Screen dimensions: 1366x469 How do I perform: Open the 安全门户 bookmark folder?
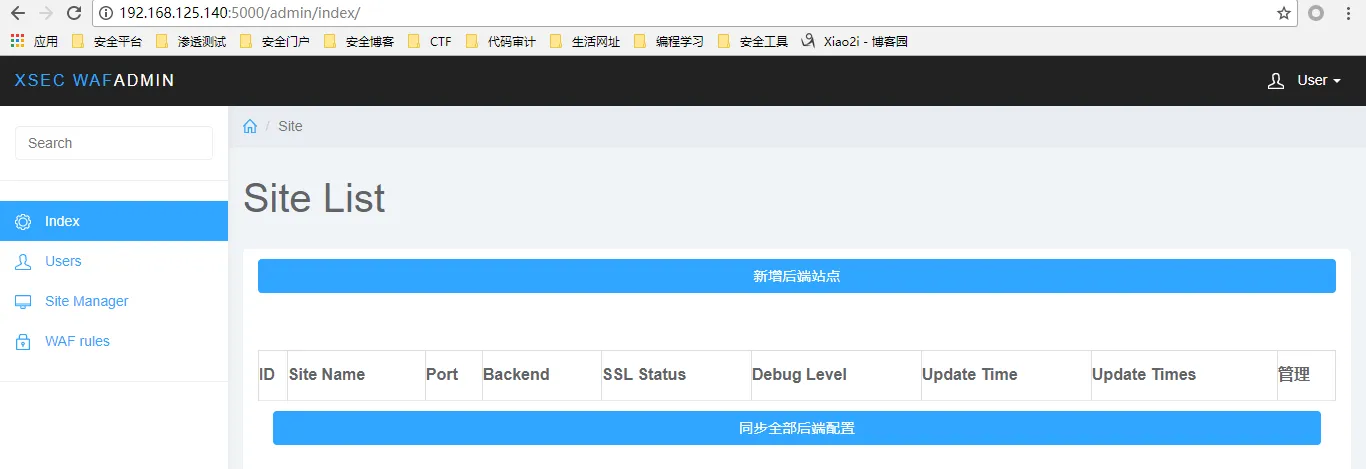click(x=274, y=42)
